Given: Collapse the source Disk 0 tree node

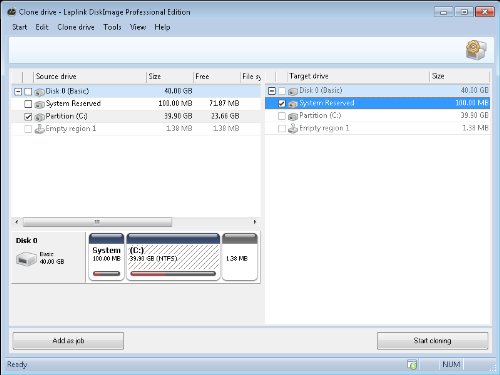Looking at the screenshot, I should point(18,91).
